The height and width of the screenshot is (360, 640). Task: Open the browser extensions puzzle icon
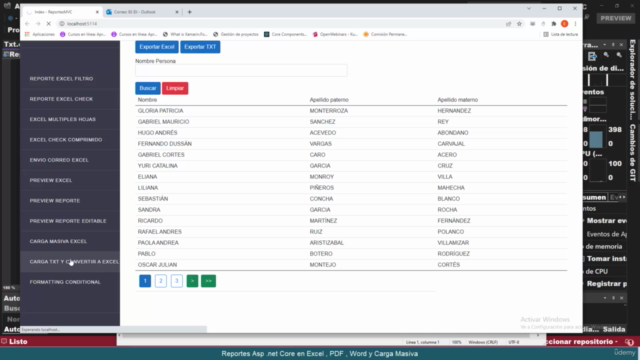coord(554,24)
